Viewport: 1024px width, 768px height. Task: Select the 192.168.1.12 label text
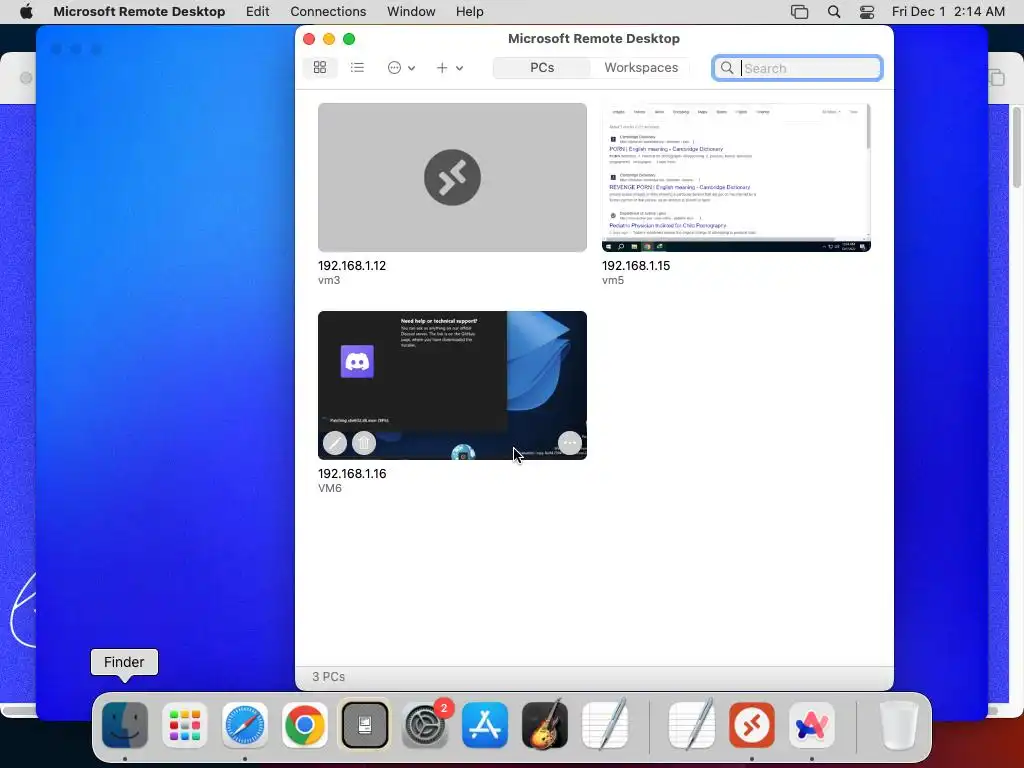352,266
